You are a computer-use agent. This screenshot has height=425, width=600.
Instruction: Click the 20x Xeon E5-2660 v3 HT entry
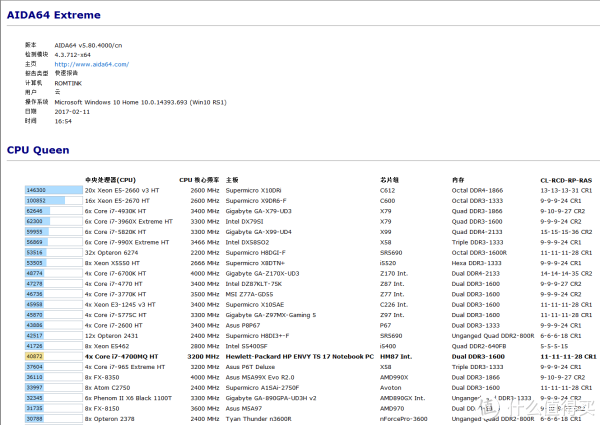[130, 190]
